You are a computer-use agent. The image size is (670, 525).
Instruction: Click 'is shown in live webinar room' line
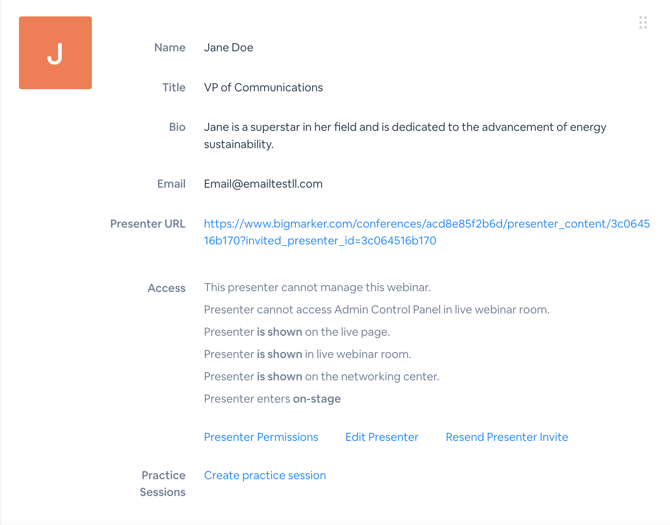pyautogui.click(x=307, y=354)
